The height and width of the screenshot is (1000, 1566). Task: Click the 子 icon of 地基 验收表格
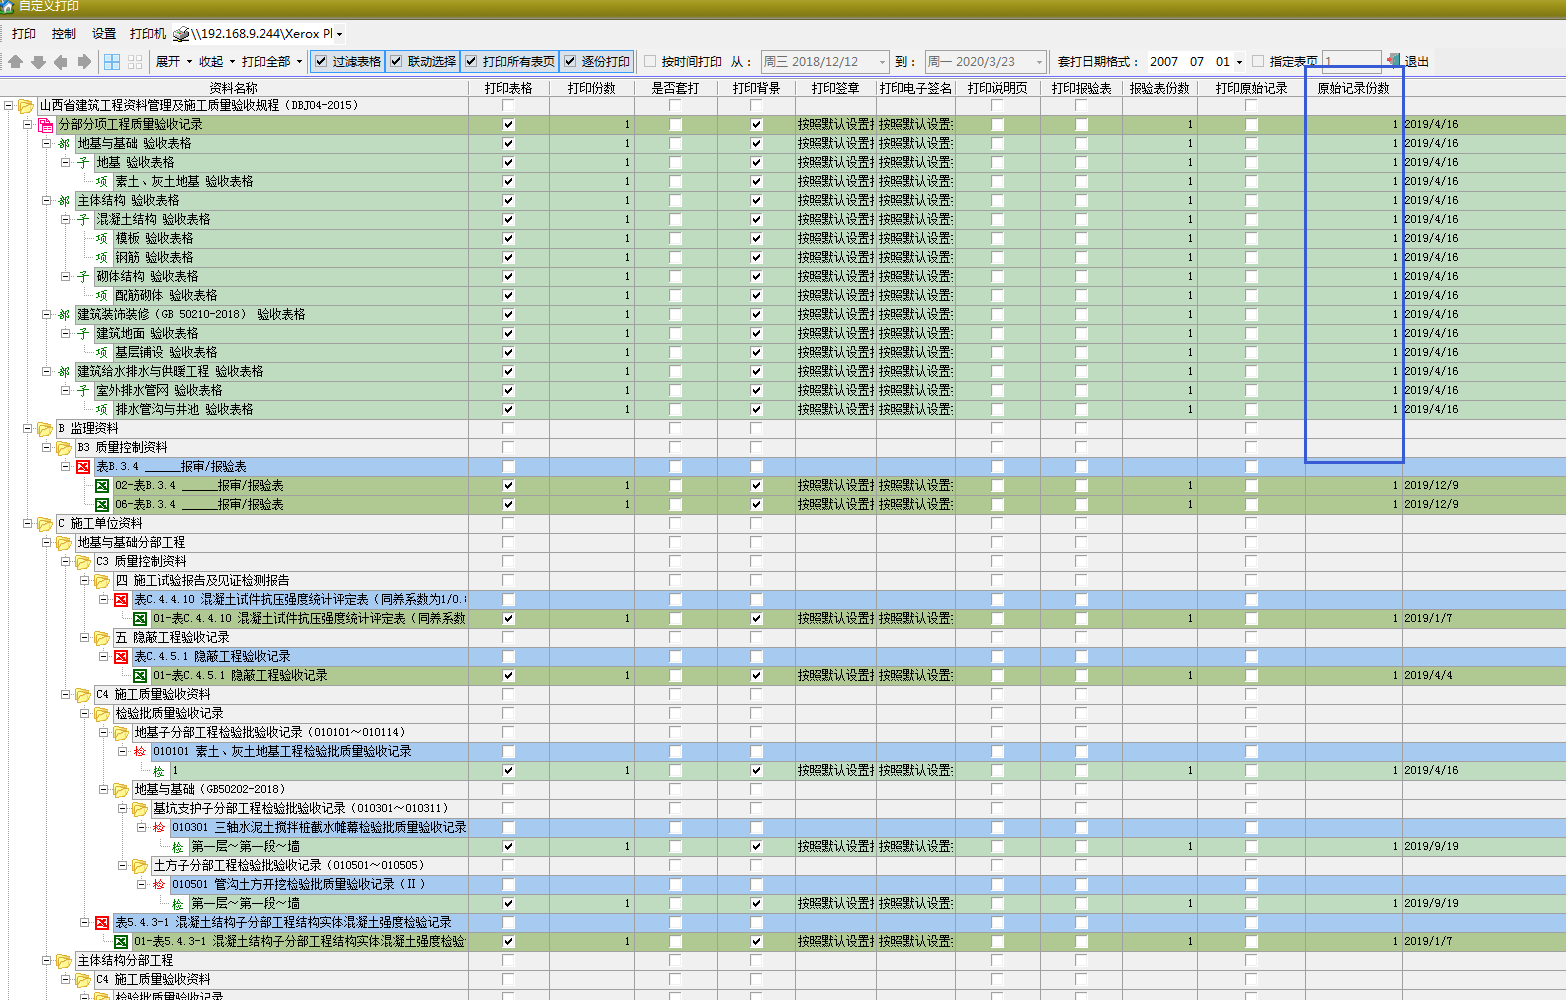83,162
